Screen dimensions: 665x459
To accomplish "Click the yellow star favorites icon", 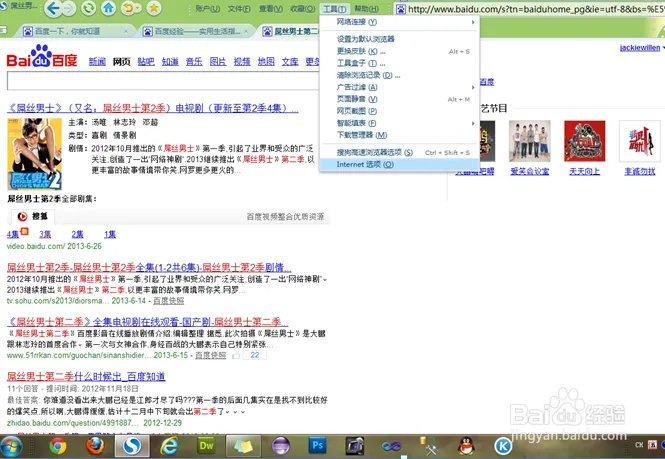I will [x=154, y=8].
